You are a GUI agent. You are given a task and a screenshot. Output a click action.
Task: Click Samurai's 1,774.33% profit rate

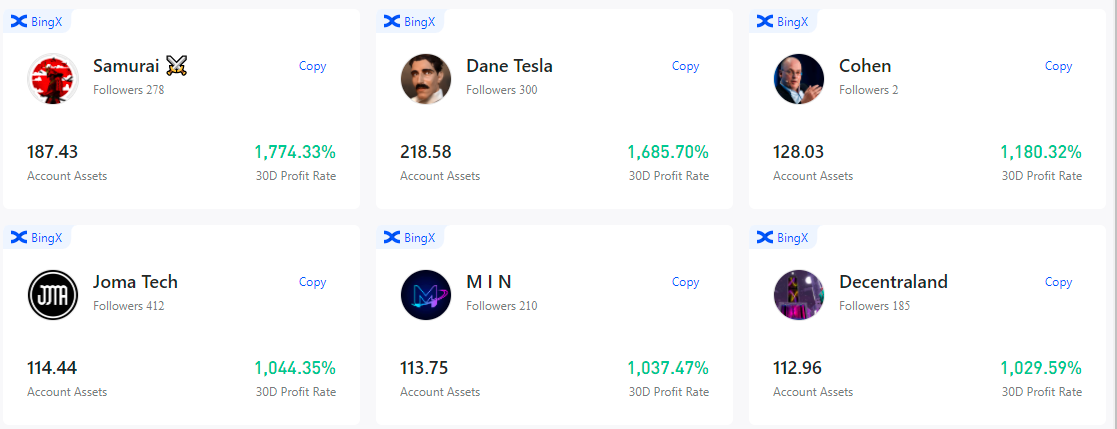pos(295,152)
